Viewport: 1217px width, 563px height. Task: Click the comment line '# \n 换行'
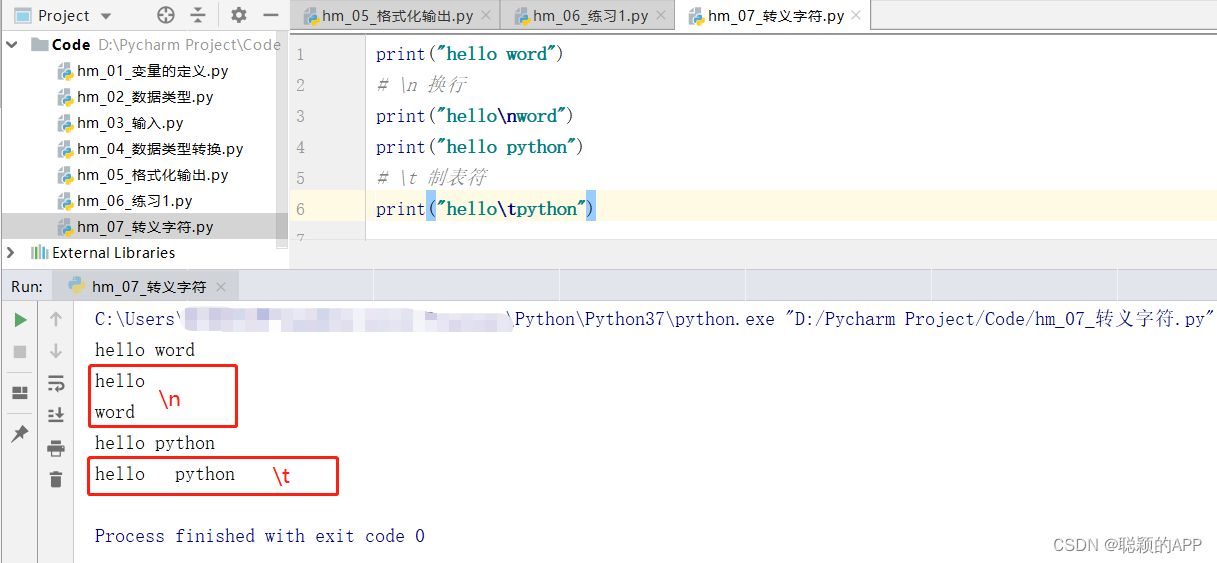tap(421, 85)
